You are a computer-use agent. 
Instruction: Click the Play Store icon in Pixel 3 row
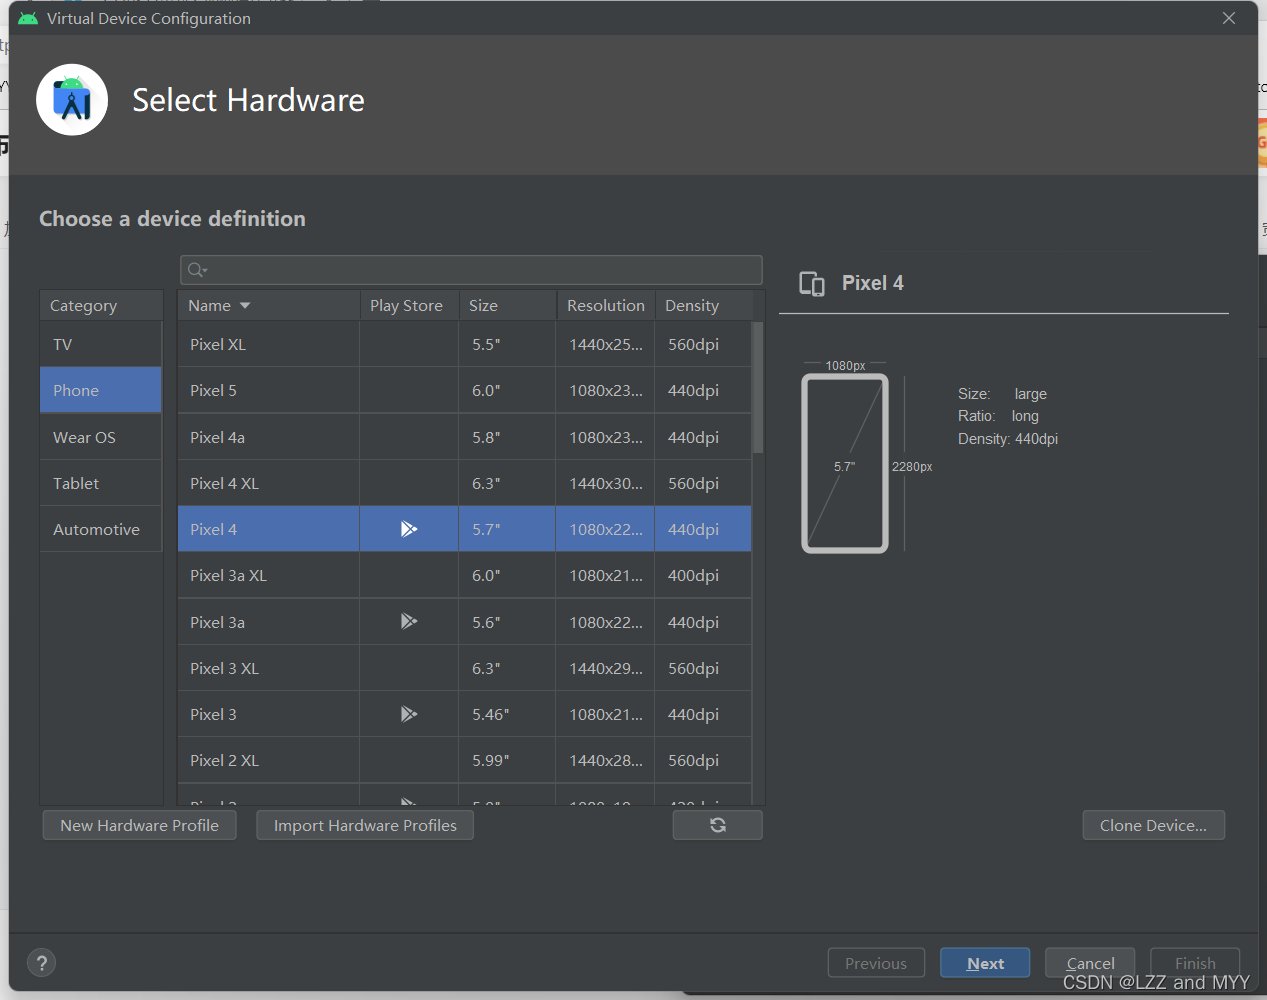tap(409, 714)
